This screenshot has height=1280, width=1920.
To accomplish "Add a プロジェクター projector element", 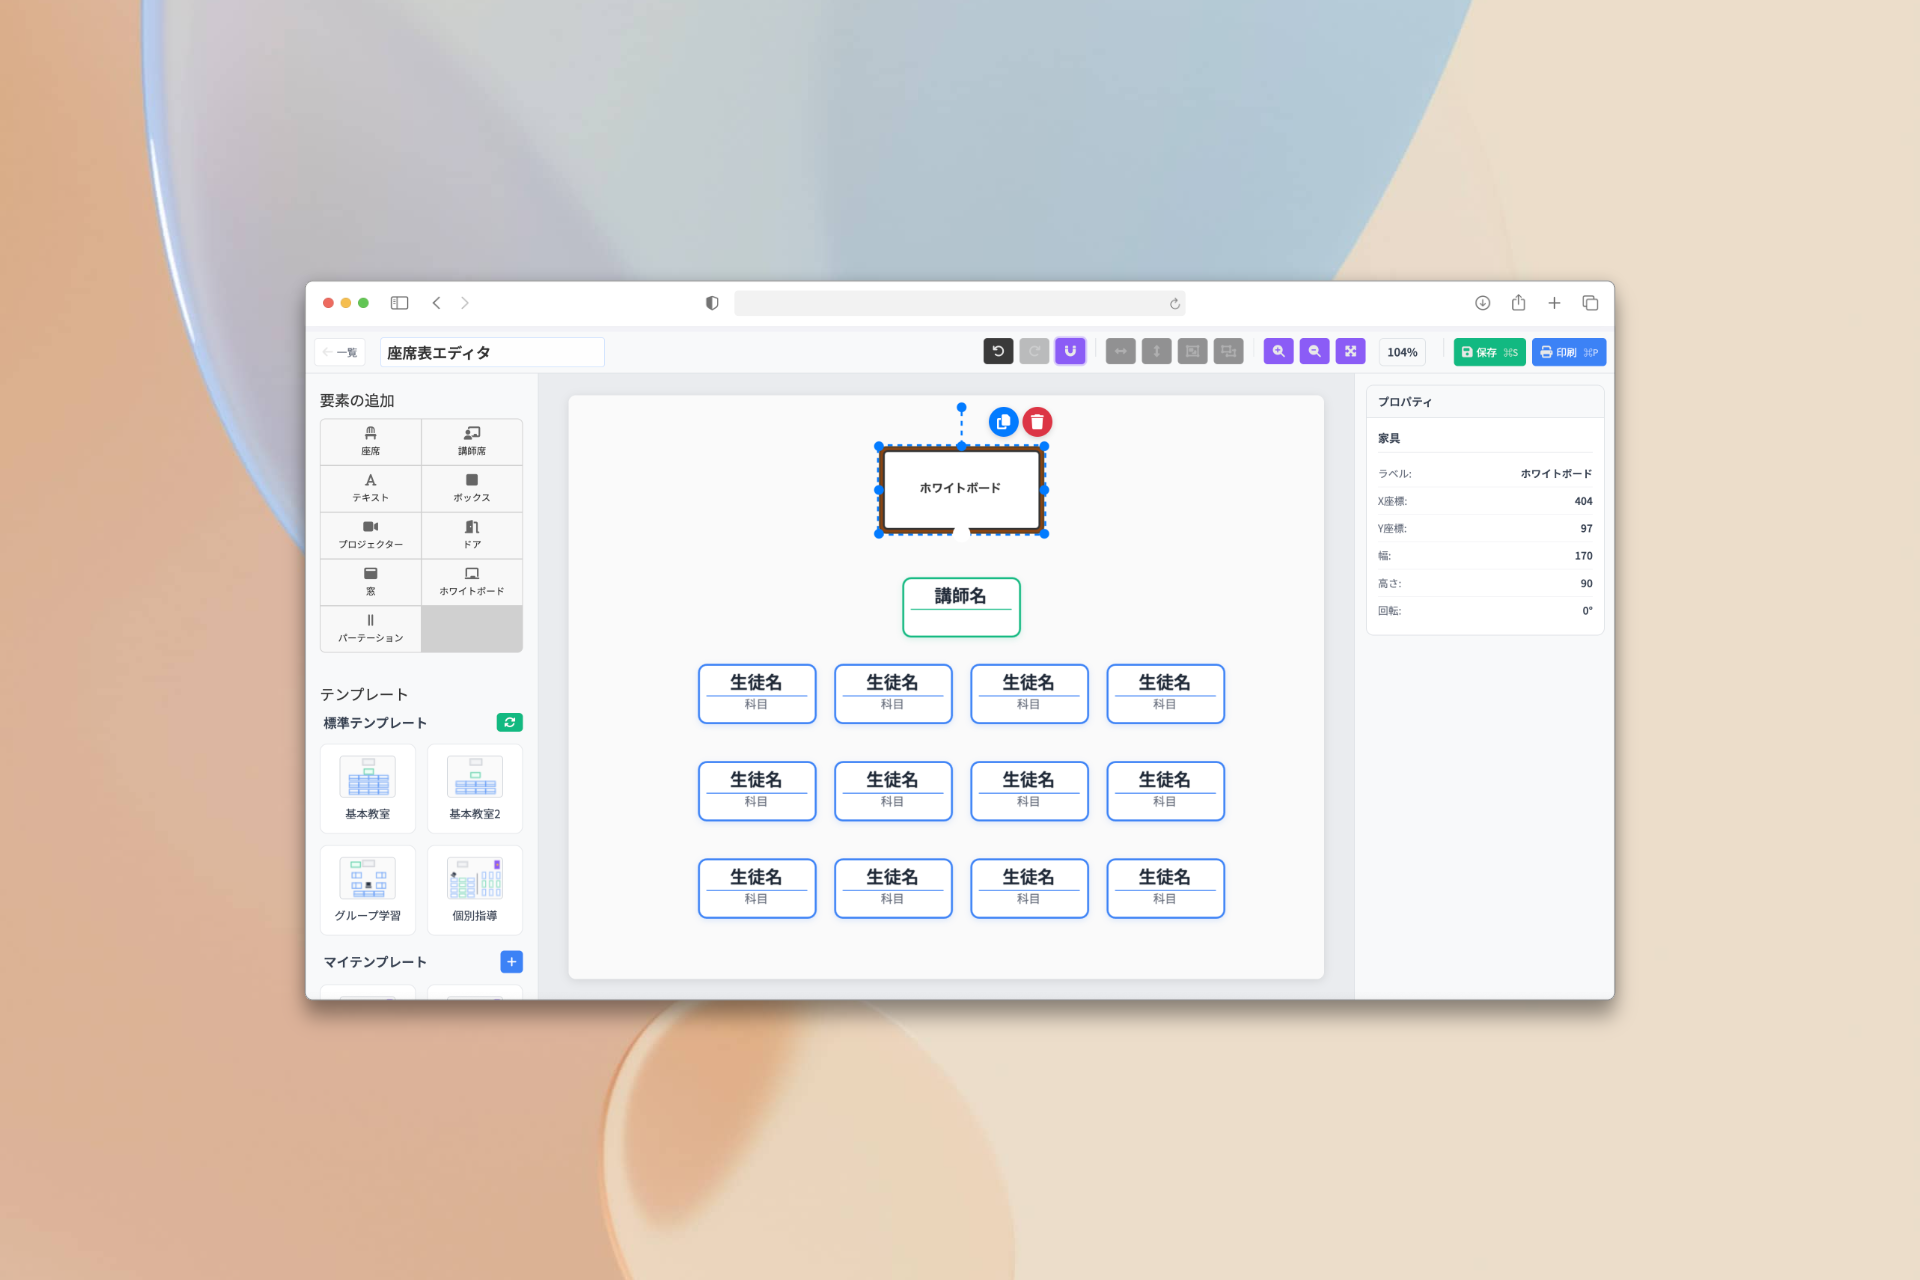I will 370,535.
